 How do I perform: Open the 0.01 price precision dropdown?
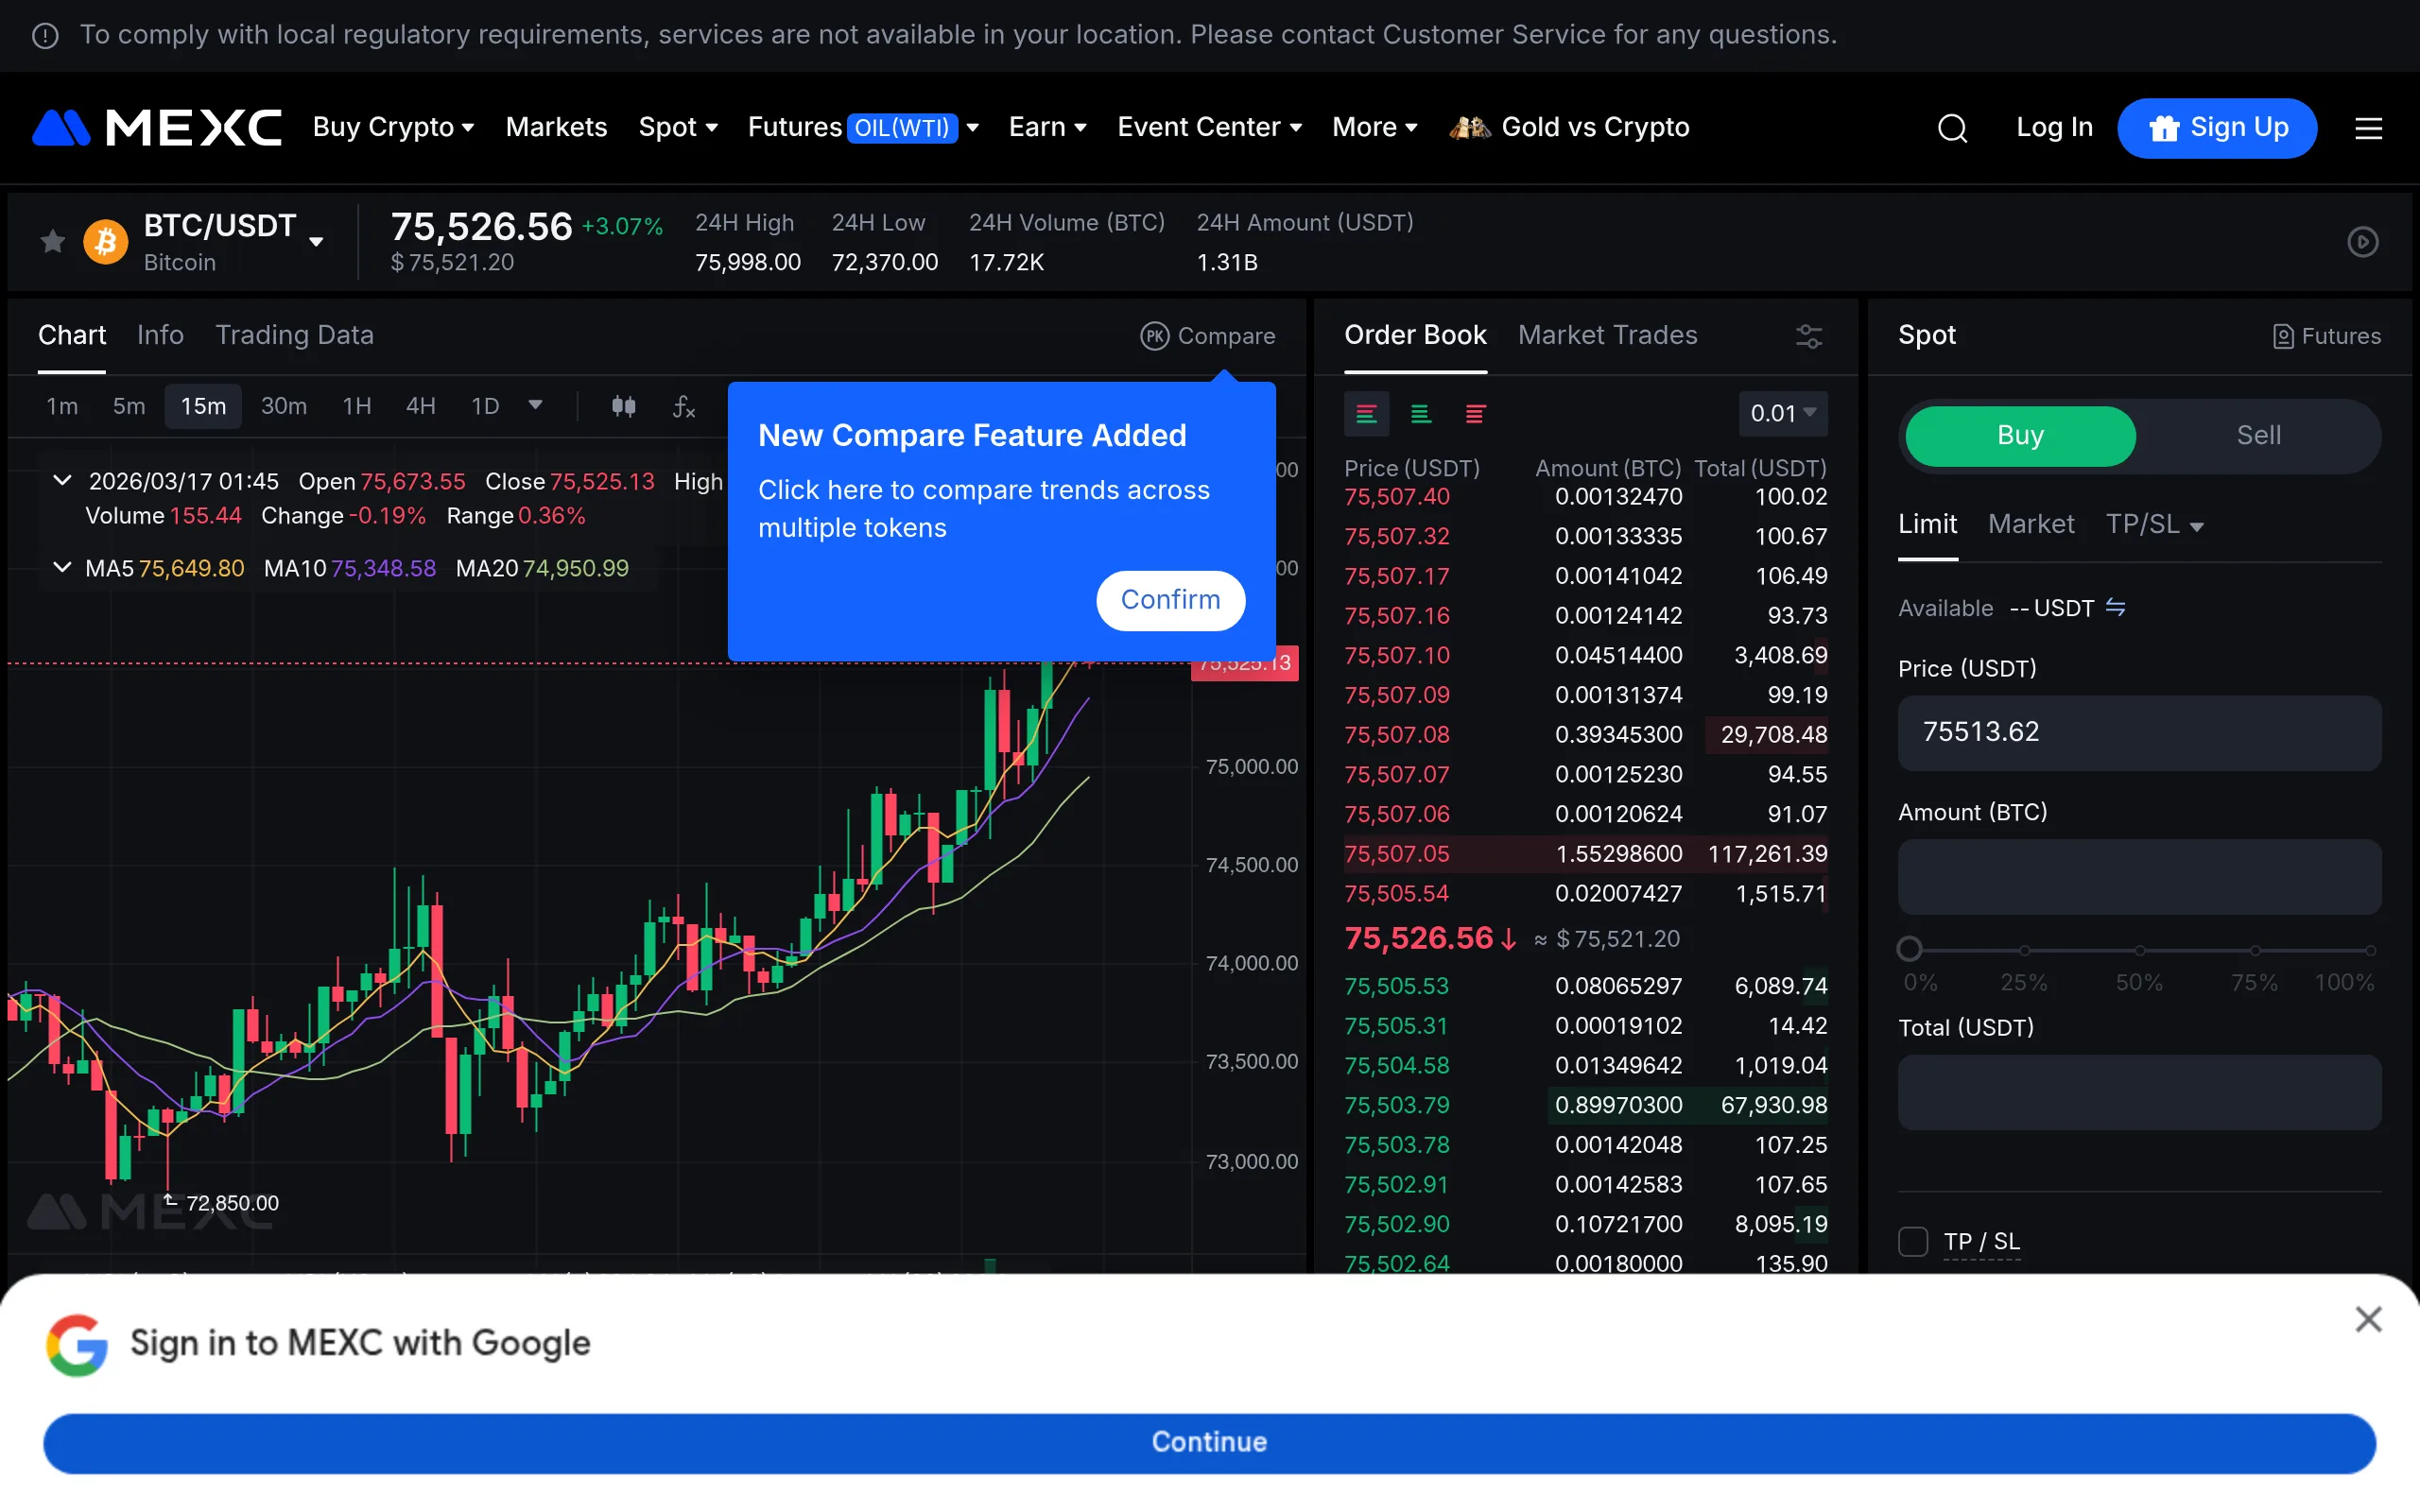(1784, 413)
